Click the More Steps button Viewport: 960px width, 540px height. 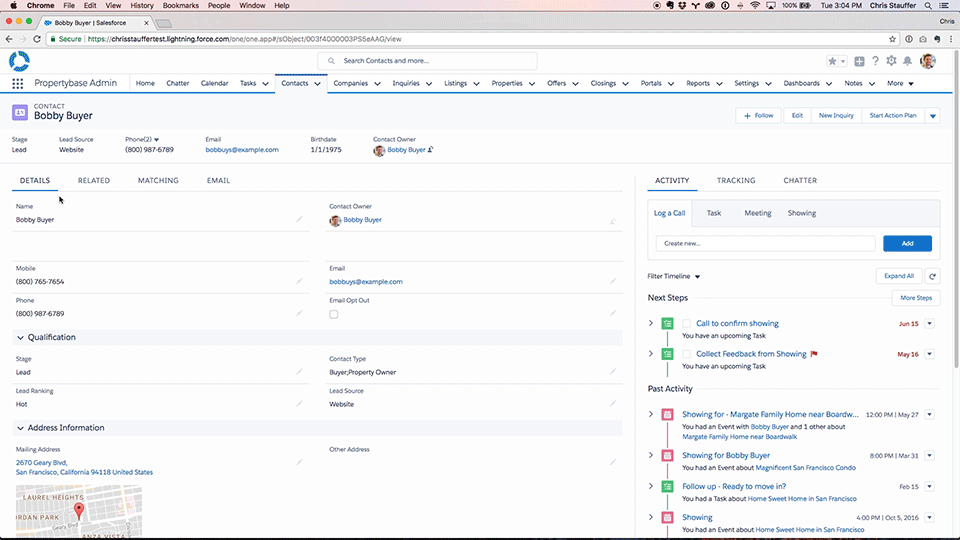click(916, 298)
